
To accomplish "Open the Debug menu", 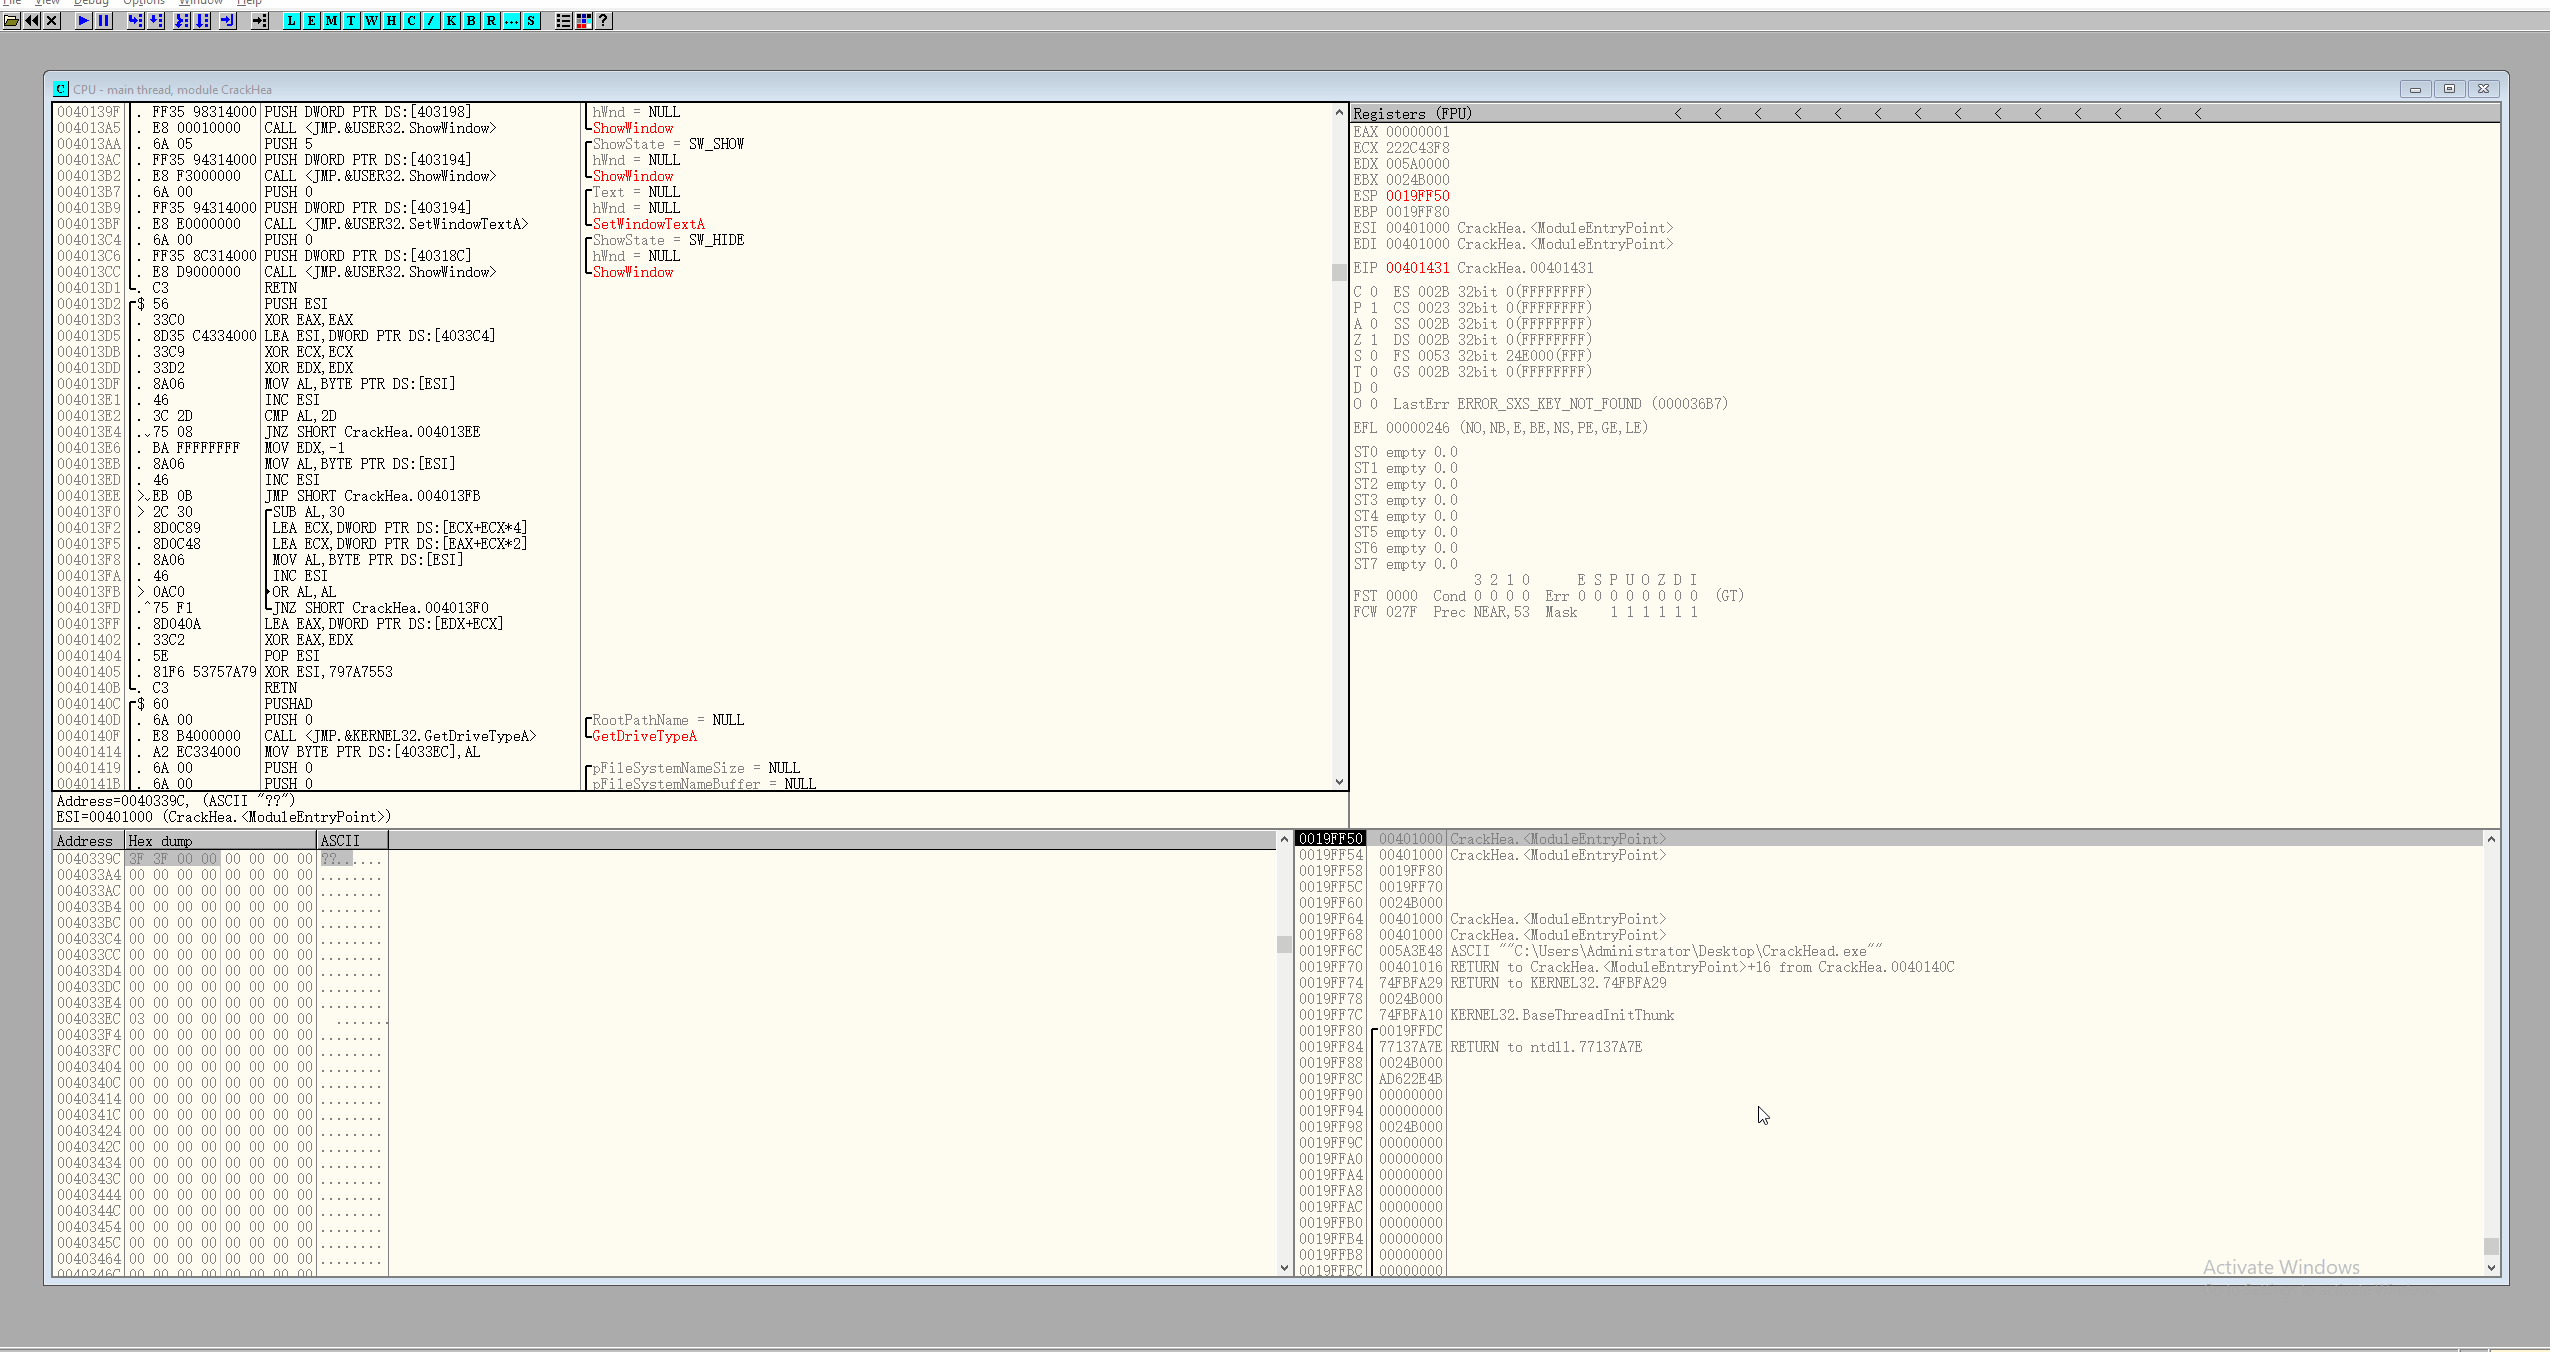I will coord(91,3).
